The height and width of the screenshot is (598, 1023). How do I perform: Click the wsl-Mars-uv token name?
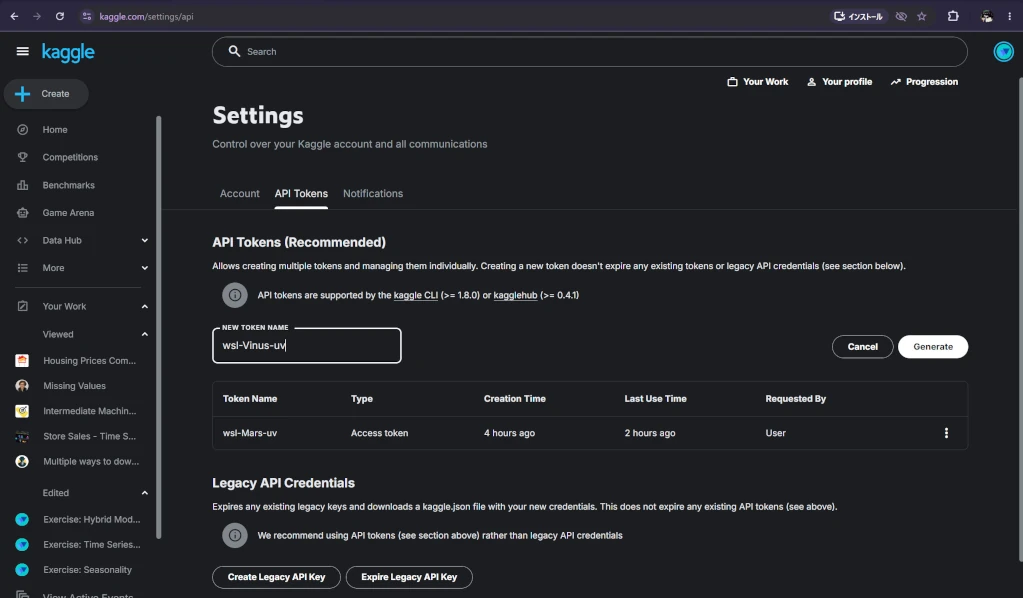(250, 433)
